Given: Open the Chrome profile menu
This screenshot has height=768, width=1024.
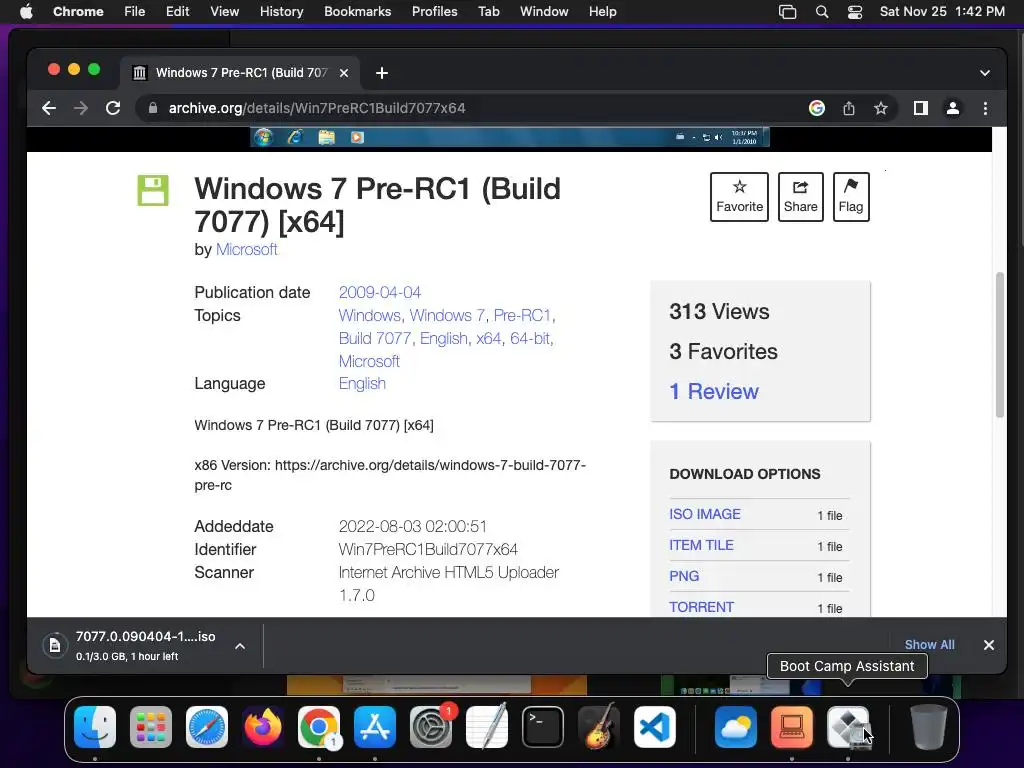Looking at the screenshot, I should point(953,108).
